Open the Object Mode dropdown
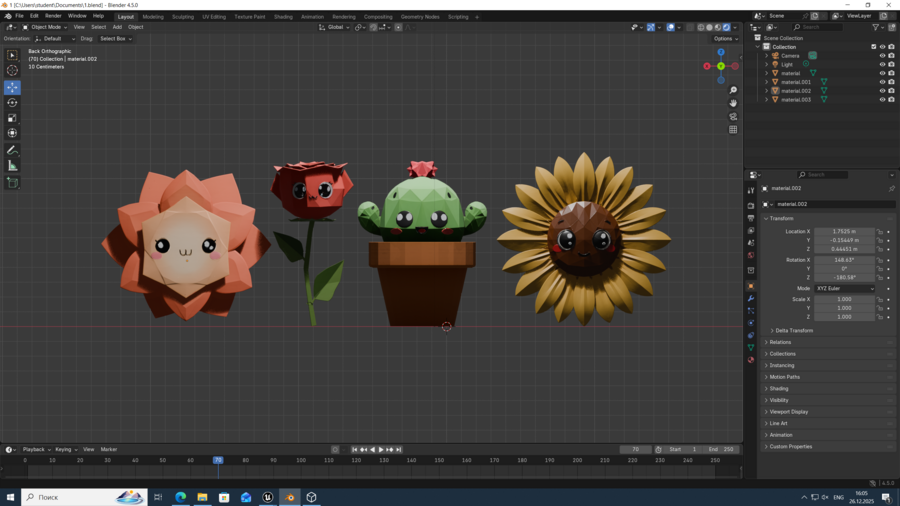This screenshot has height=506, width=900. [x=46, y=27]
